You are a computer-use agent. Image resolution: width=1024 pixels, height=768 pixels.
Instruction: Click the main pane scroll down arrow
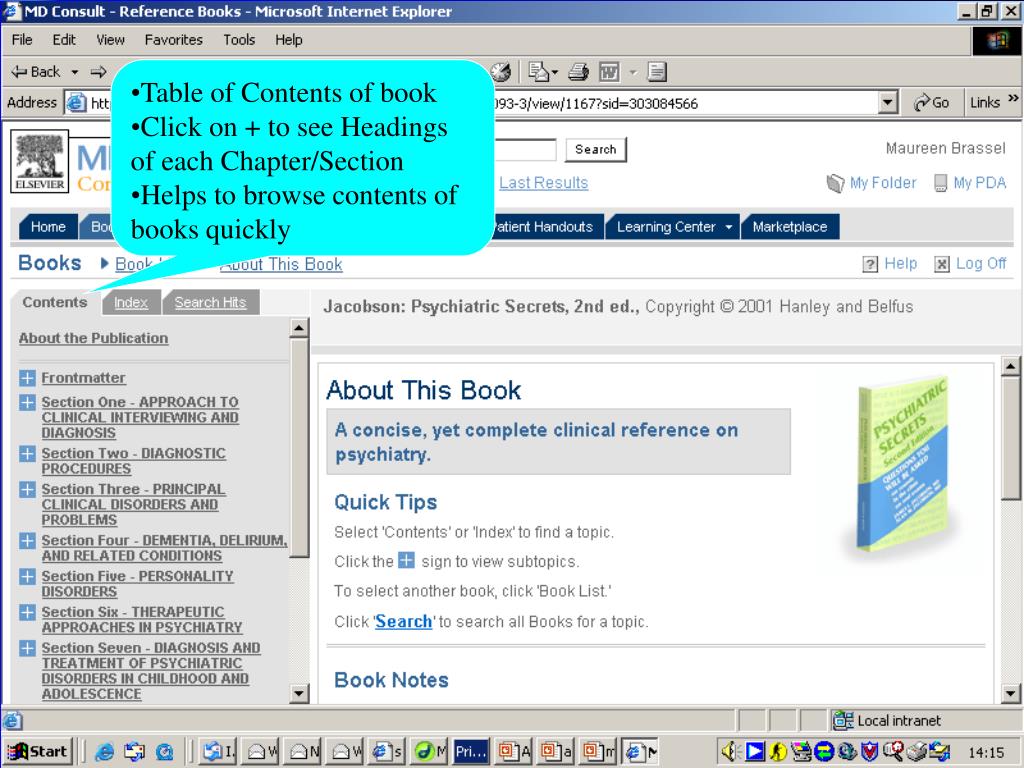coord(1010,693)
